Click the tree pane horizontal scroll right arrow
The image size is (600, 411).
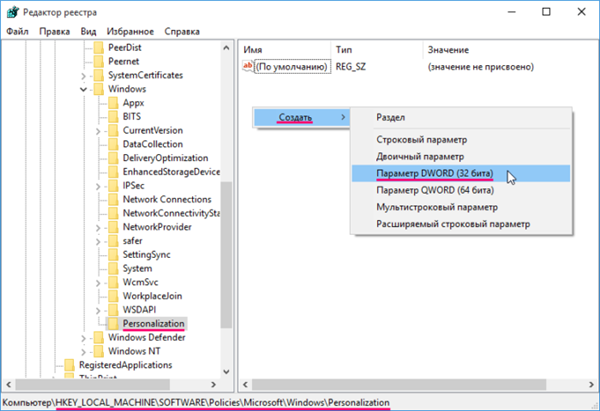point(214,384)
